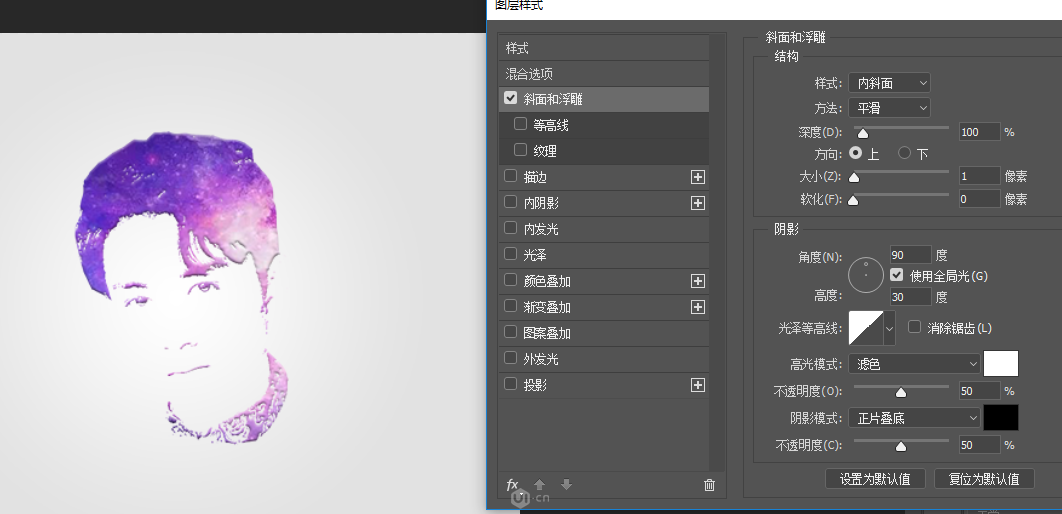The height and width of the screenshot is (514, 1062).
Task: Click the 设置为默认值 button
Action: tap(876, 479)
